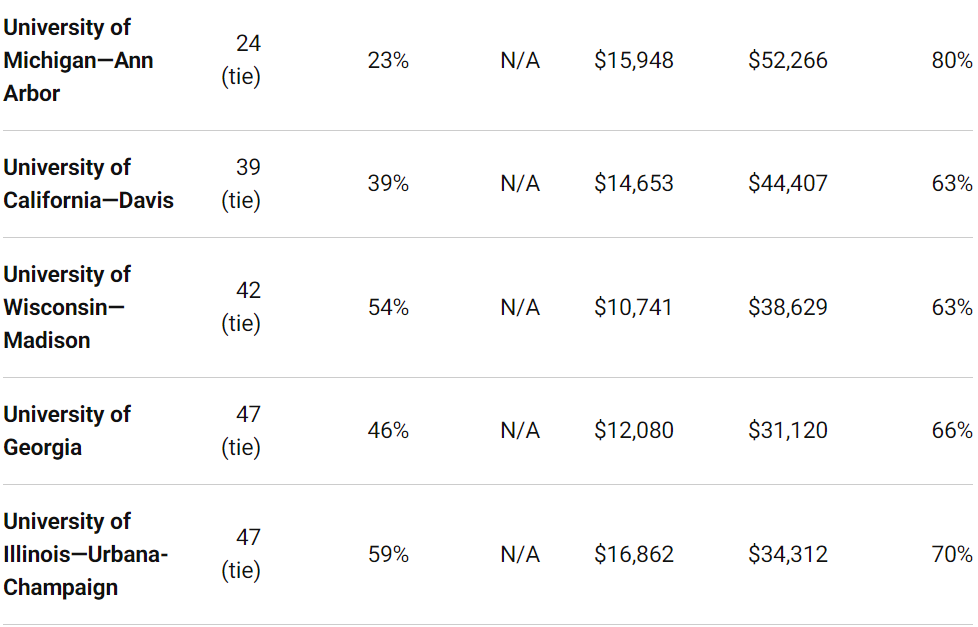
Task: Click N/A cell in Georgia row
Action: point(520,430)
